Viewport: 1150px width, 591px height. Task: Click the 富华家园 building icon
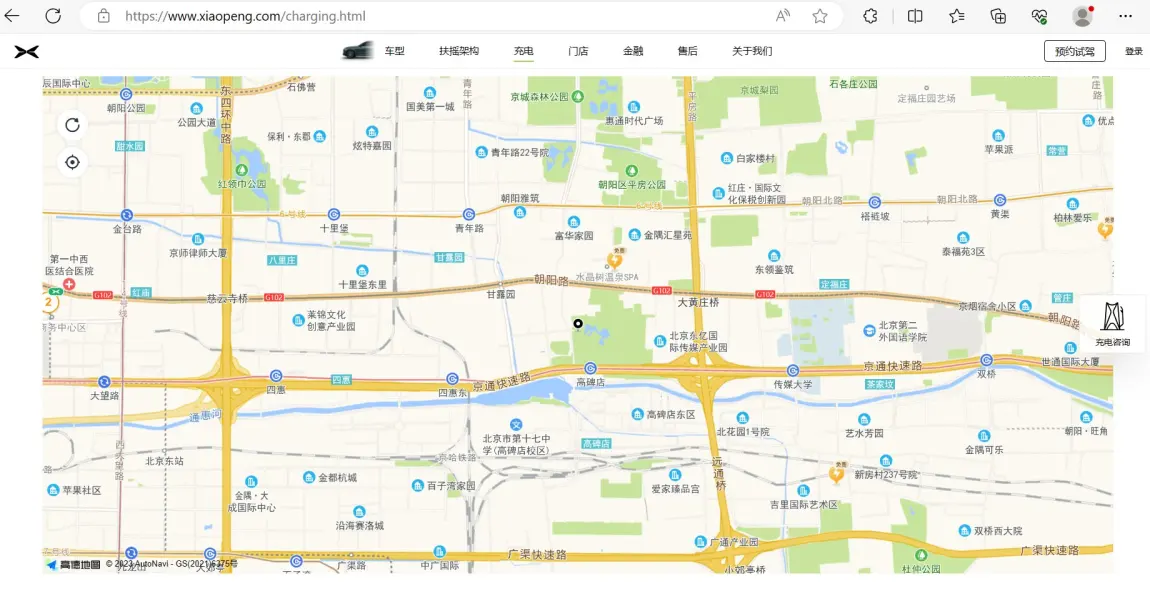pyautogui.click(x=574, y=221)
